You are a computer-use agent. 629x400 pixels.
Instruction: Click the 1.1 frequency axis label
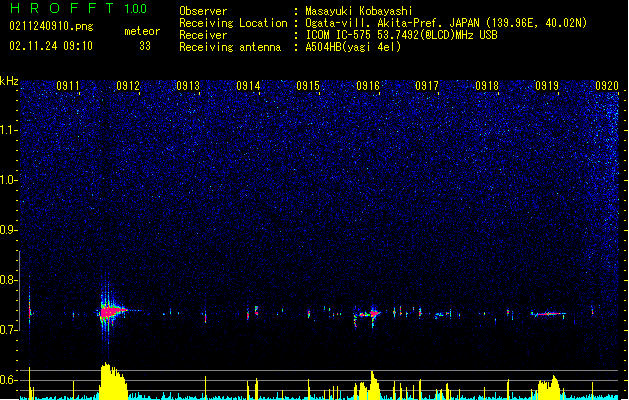[x=9, y=130]
